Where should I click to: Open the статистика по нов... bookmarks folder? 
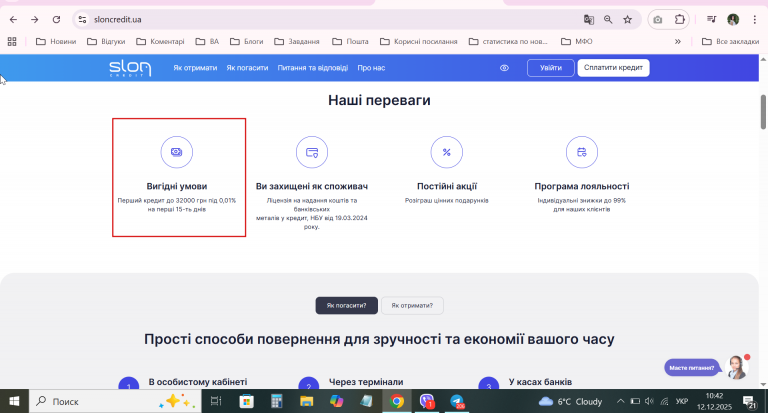click(x=508, y=42)
